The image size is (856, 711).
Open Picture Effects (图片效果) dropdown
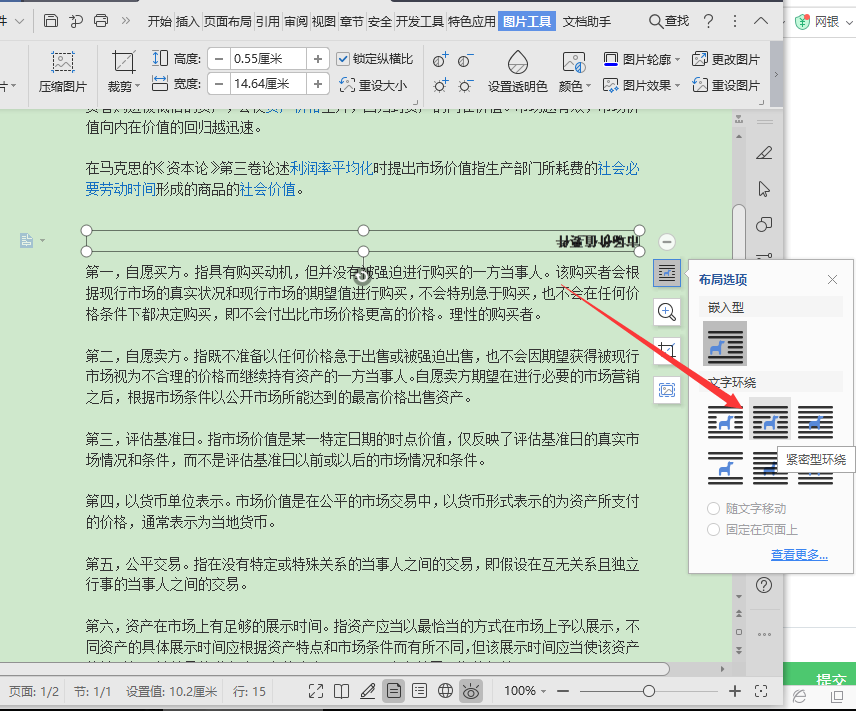(x=641, y=85)
